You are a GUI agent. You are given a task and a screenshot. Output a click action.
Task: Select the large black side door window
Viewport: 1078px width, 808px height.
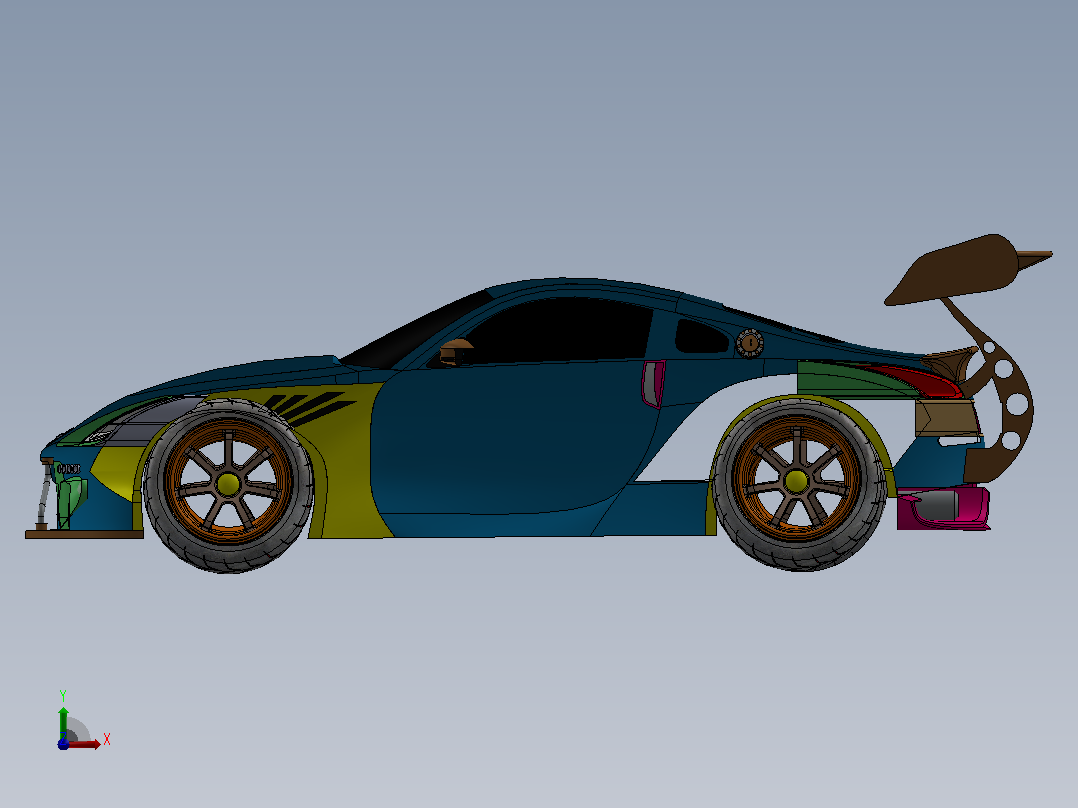coord(558,331)
